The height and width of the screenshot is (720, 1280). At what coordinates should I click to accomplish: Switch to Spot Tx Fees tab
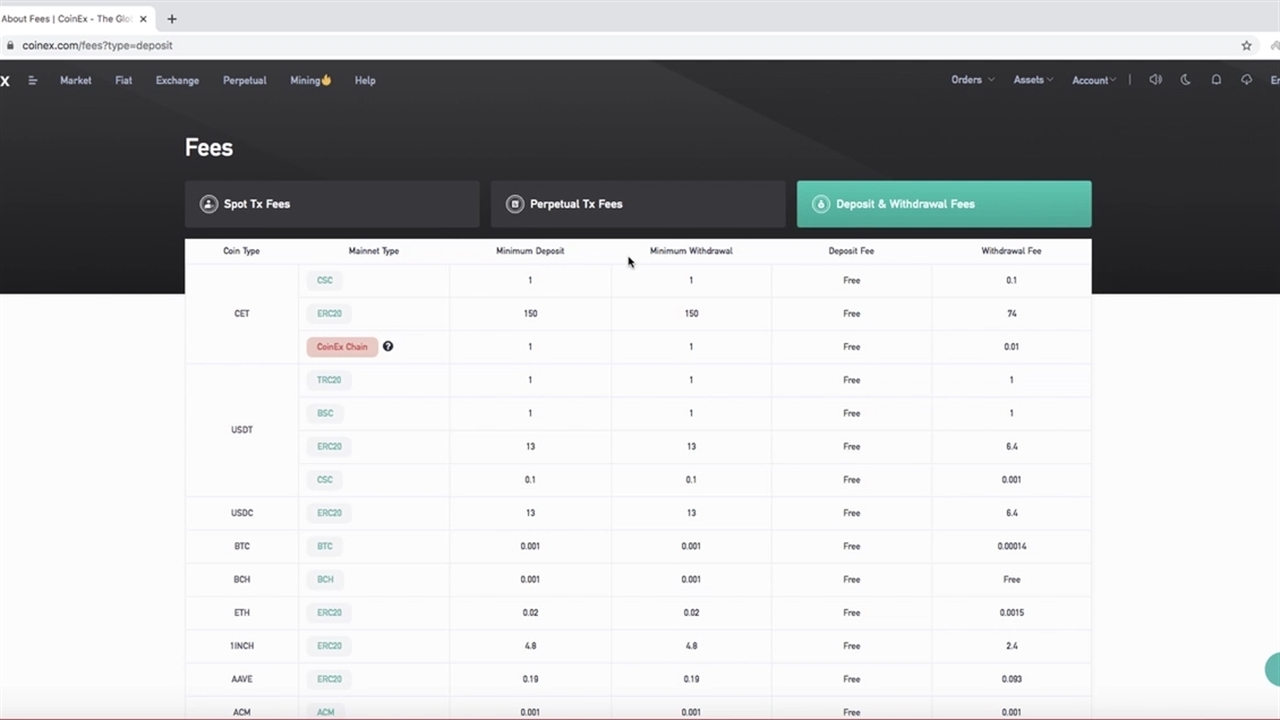332,204
